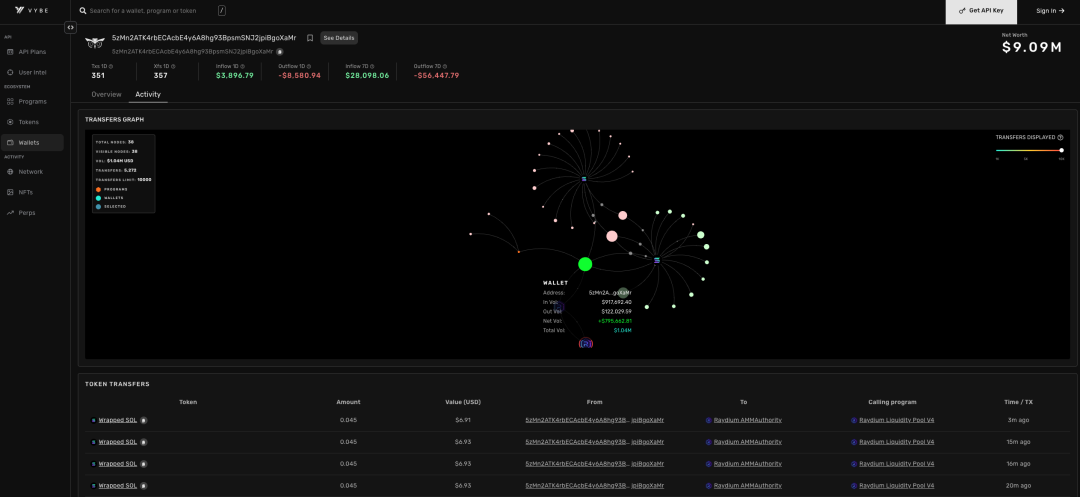Click the Get API Key button
The image size is (1080, 497).
(x=981, y=10)
